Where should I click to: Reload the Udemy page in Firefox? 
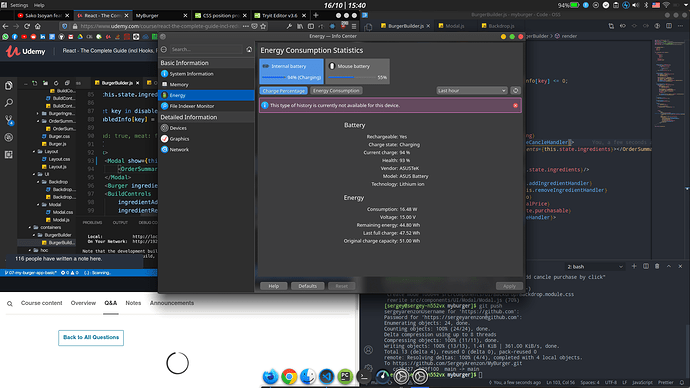(27, 26)
